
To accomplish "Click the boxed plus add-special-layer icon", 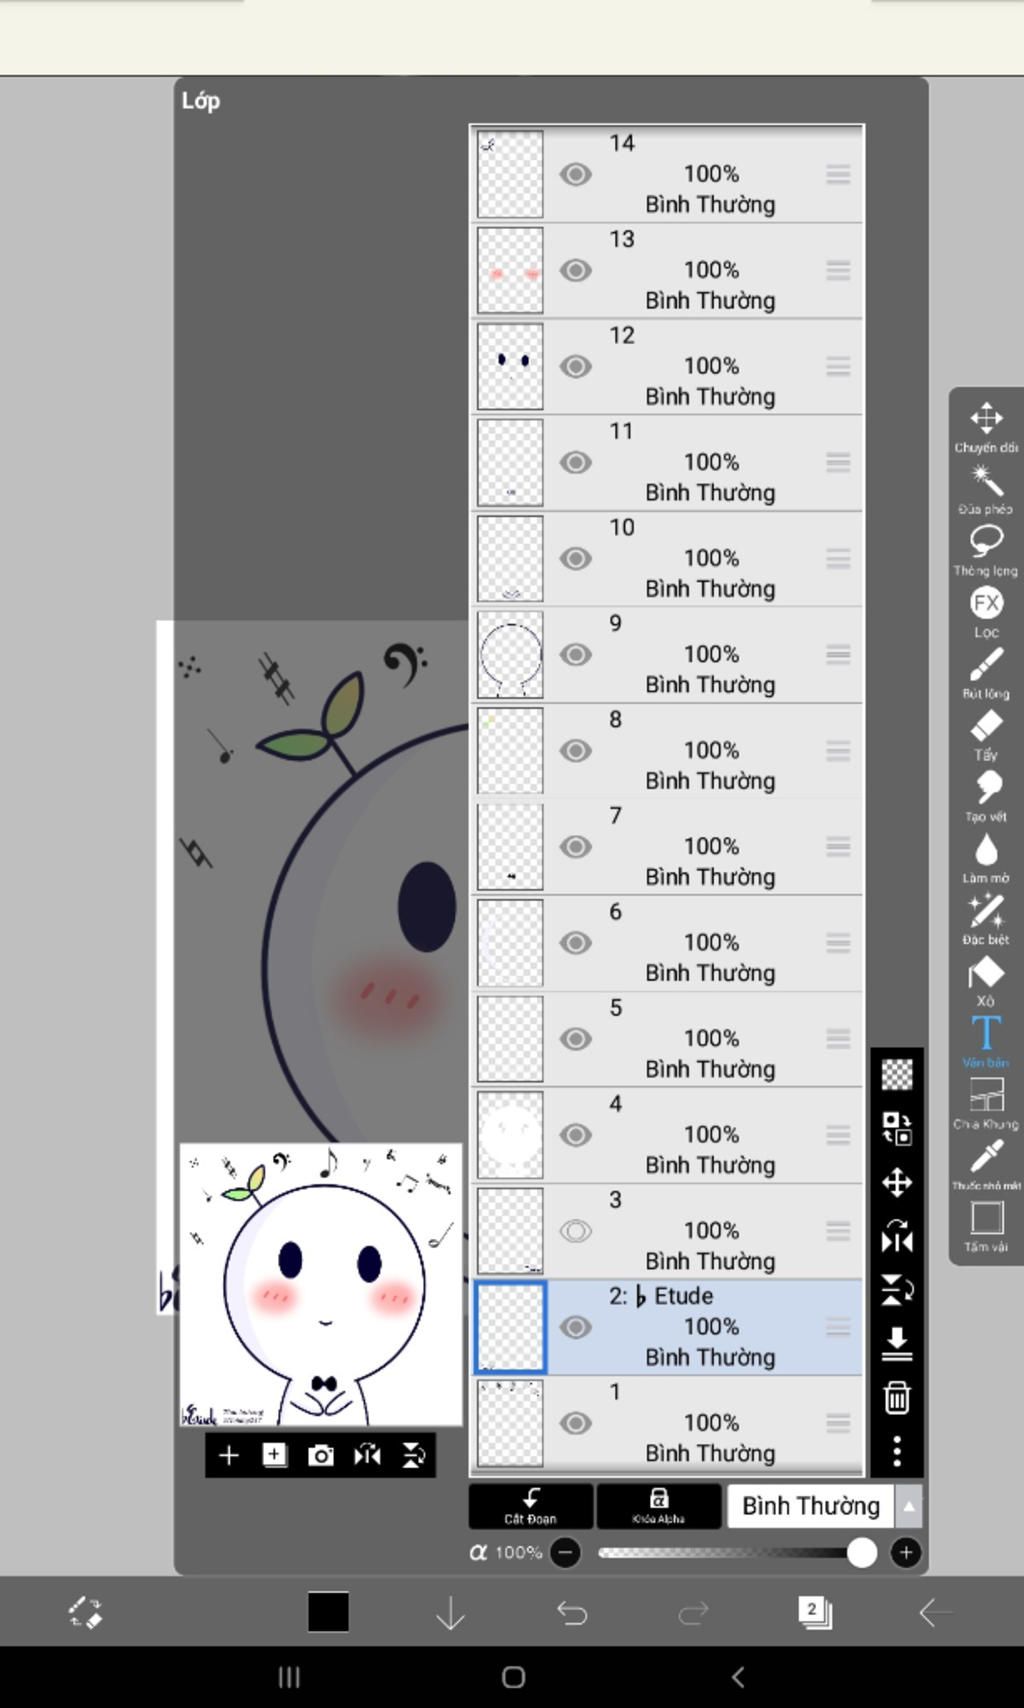I will point(274,1455).
